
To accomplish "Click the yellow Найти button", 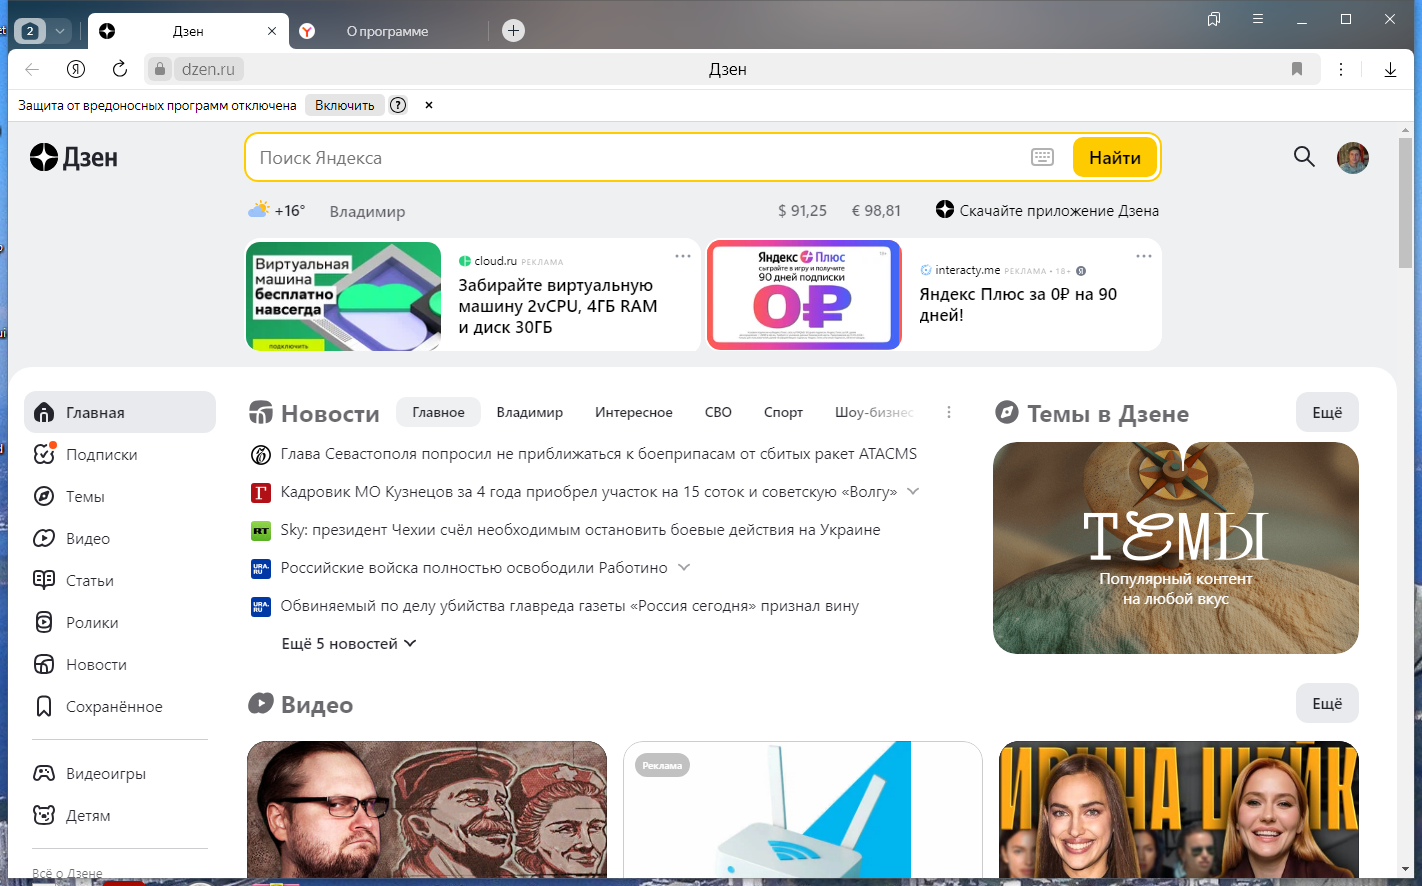I will tap(1115, 158).
